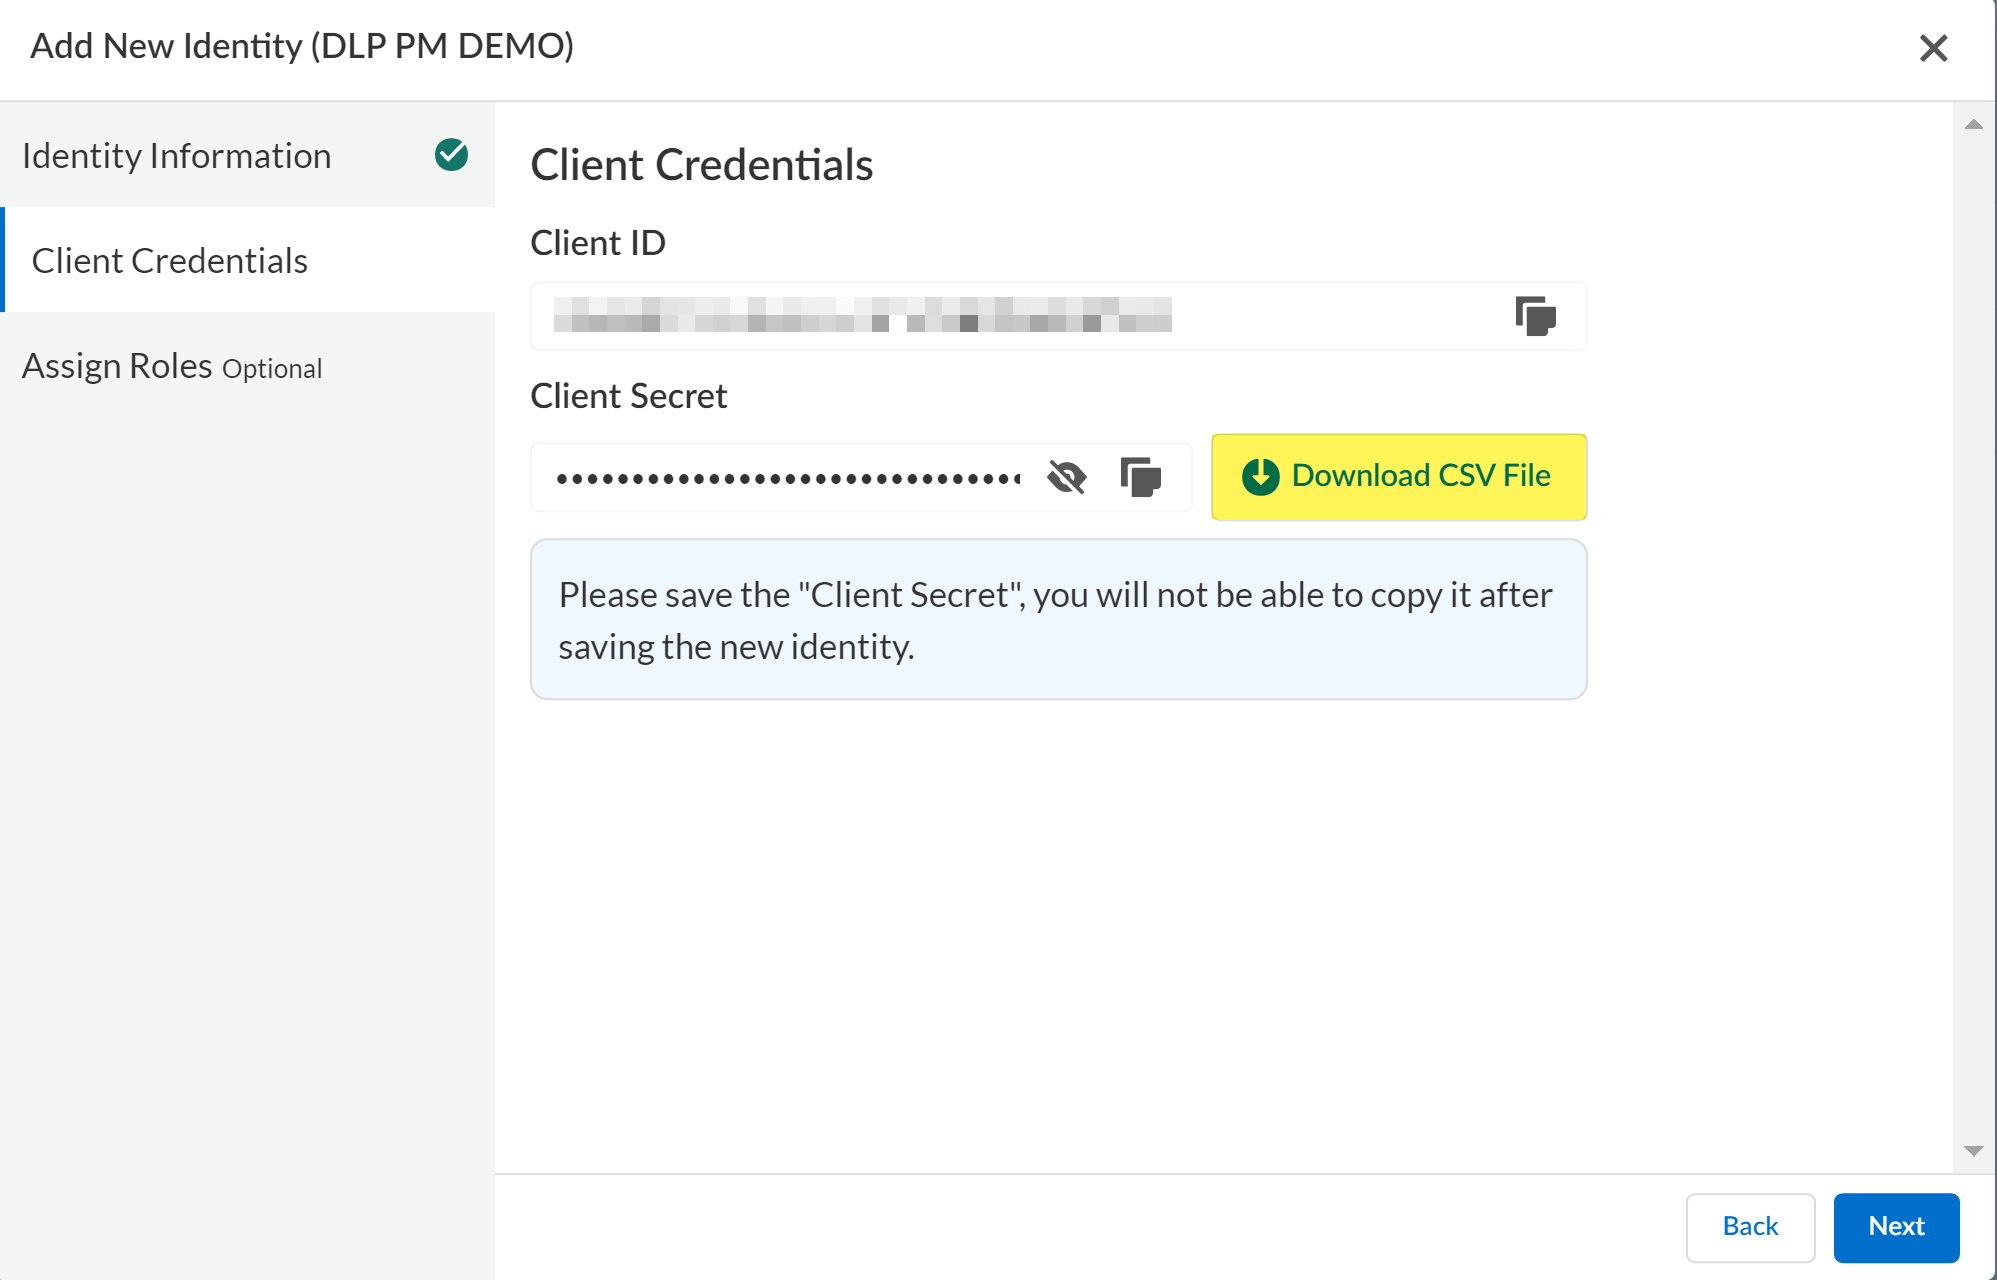
Task: Click the Add New Identity dialog title
Action: click(302, 46)
